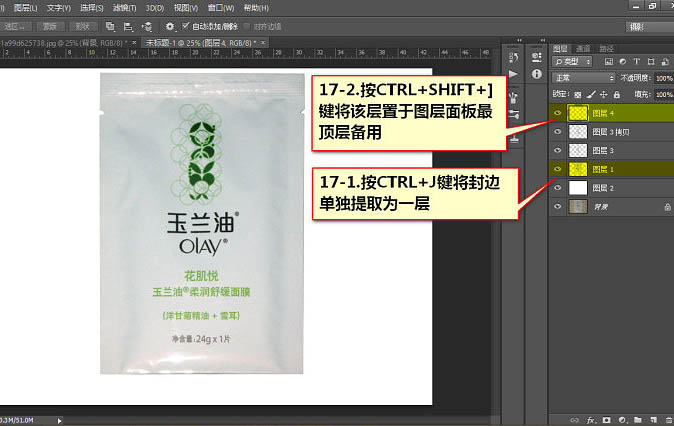
Task: Switch to the 未标题-1 document tab
Action: point(201,43)
